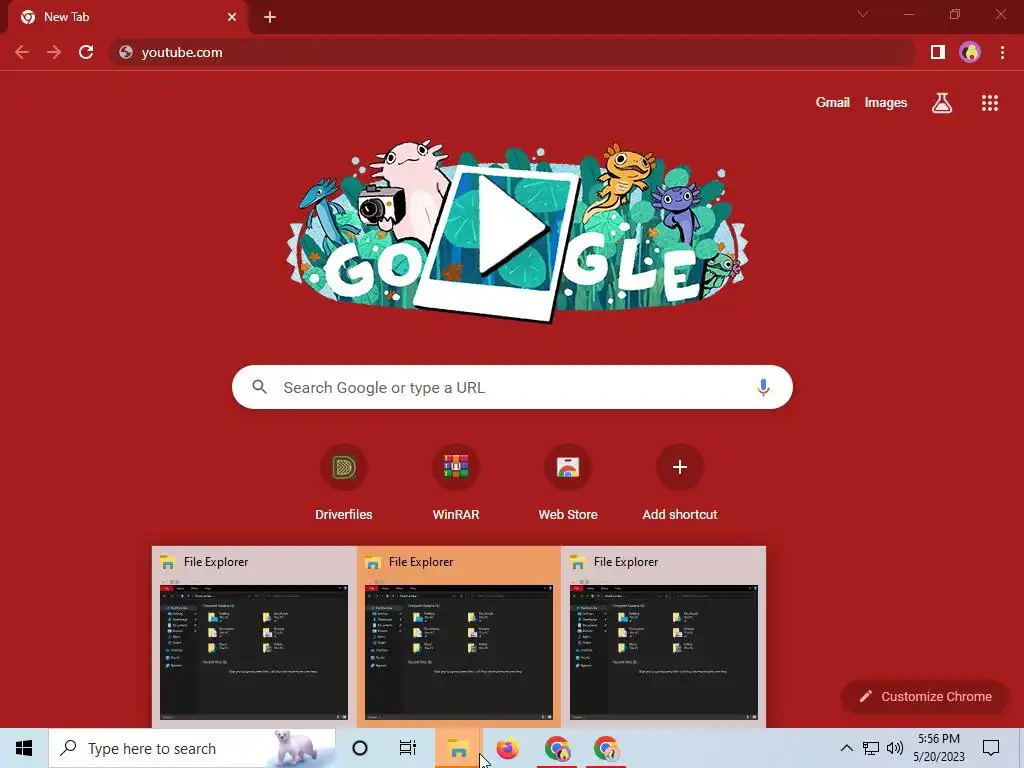Click the File Explorer taskbar icon
This screenshot has width=1024, height=768.
click(458, 748)
